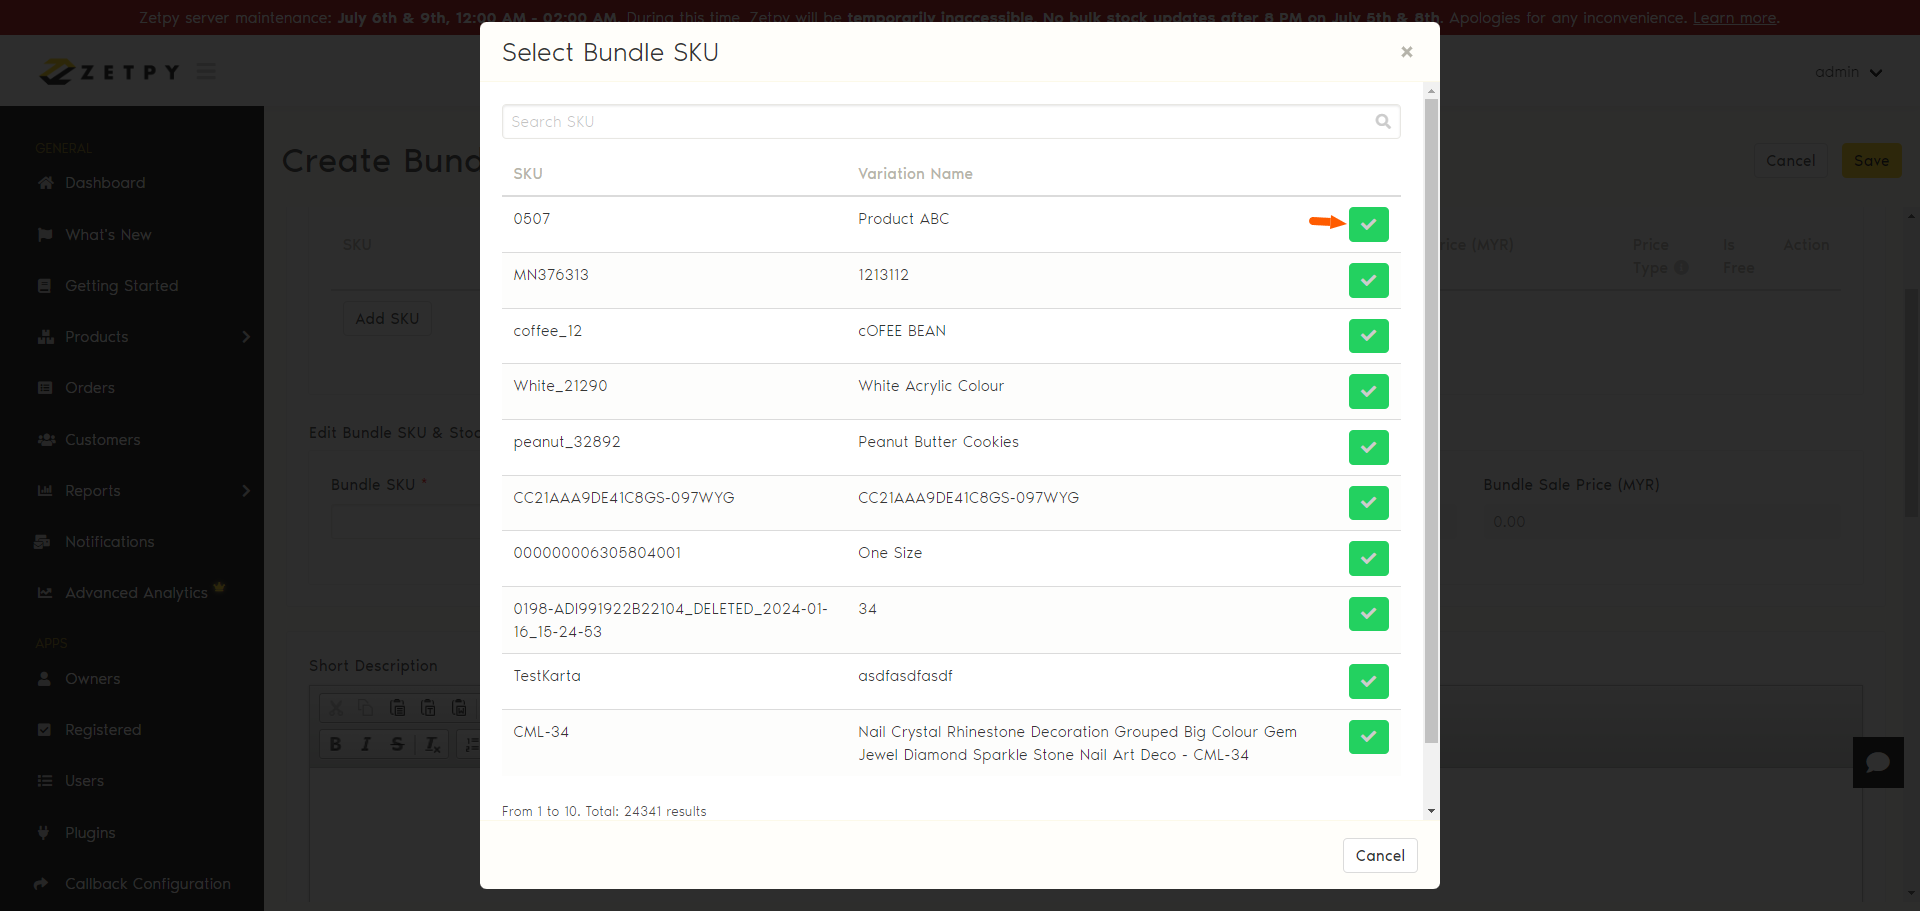This screenshot has height=911, width=1920.
Task: Open the admin account dropdown
Action: [x=1848, y=72]
